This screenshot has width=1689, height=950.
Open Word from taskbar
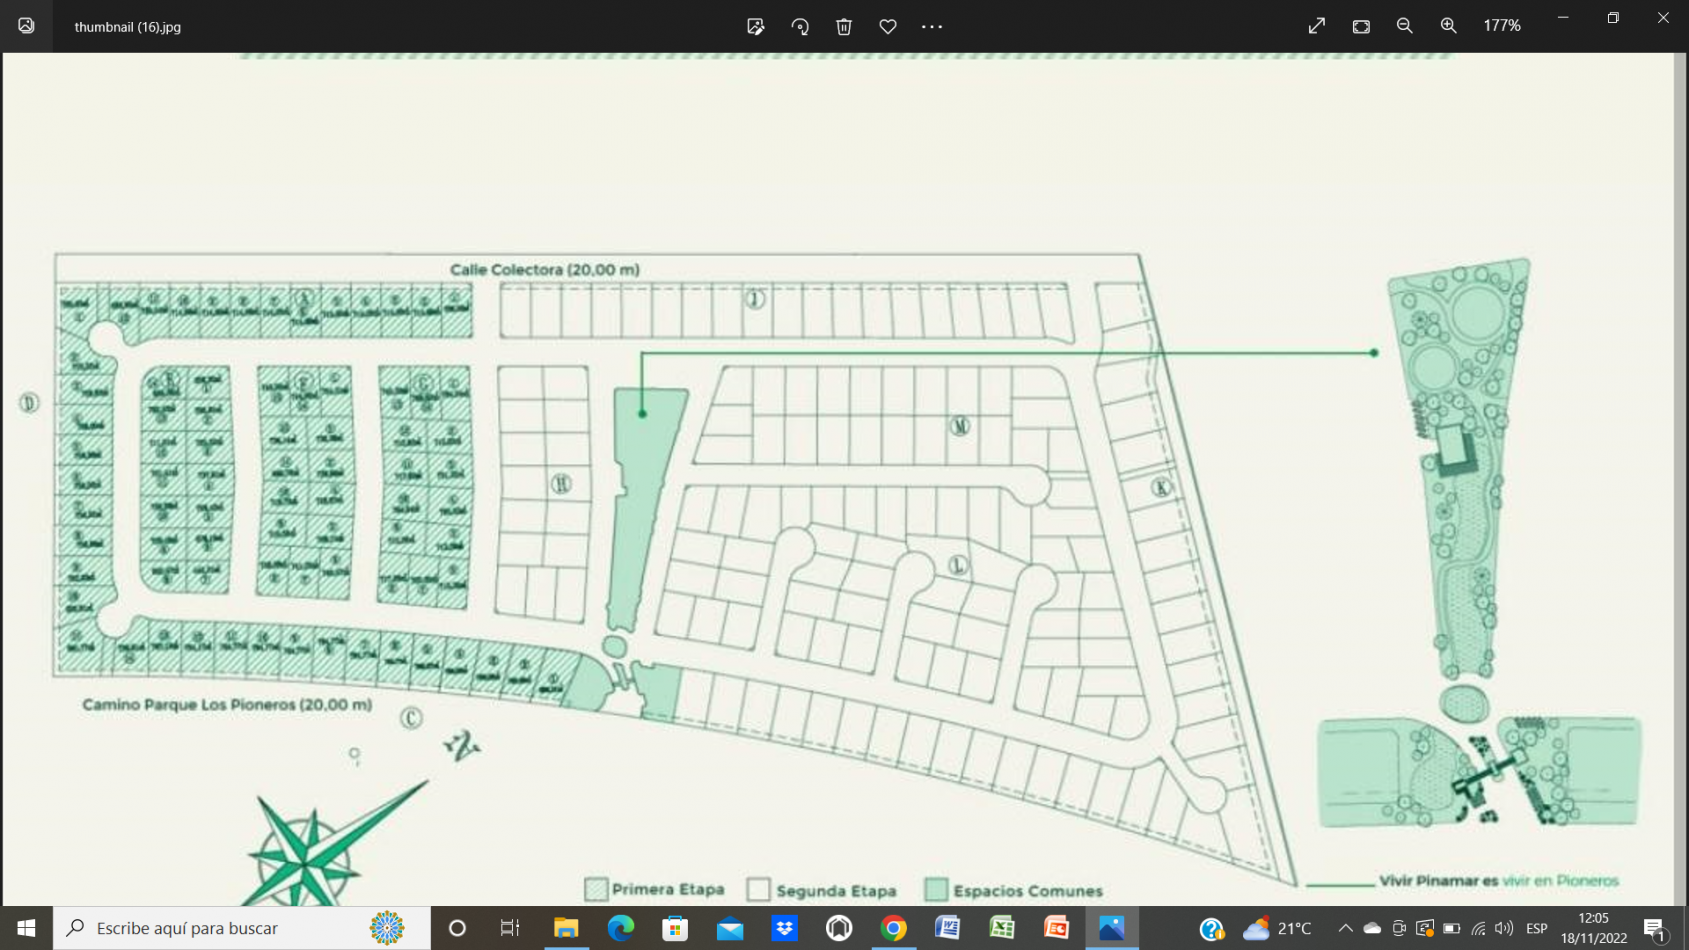tap(947, 928)
